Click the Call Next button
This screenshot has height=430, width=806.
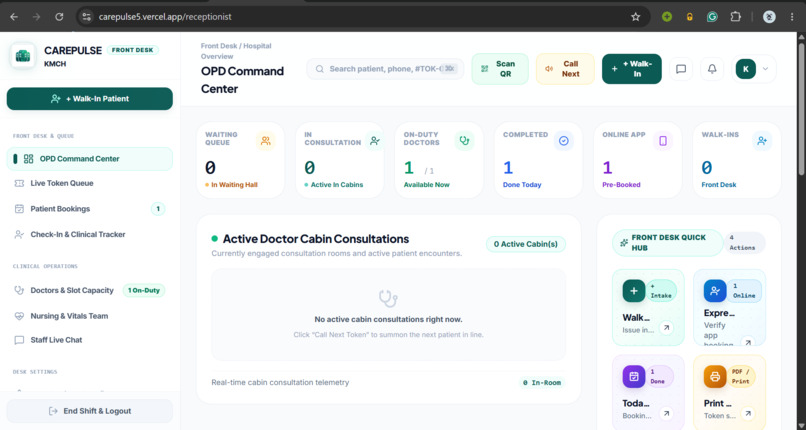[x=565, y=69]
